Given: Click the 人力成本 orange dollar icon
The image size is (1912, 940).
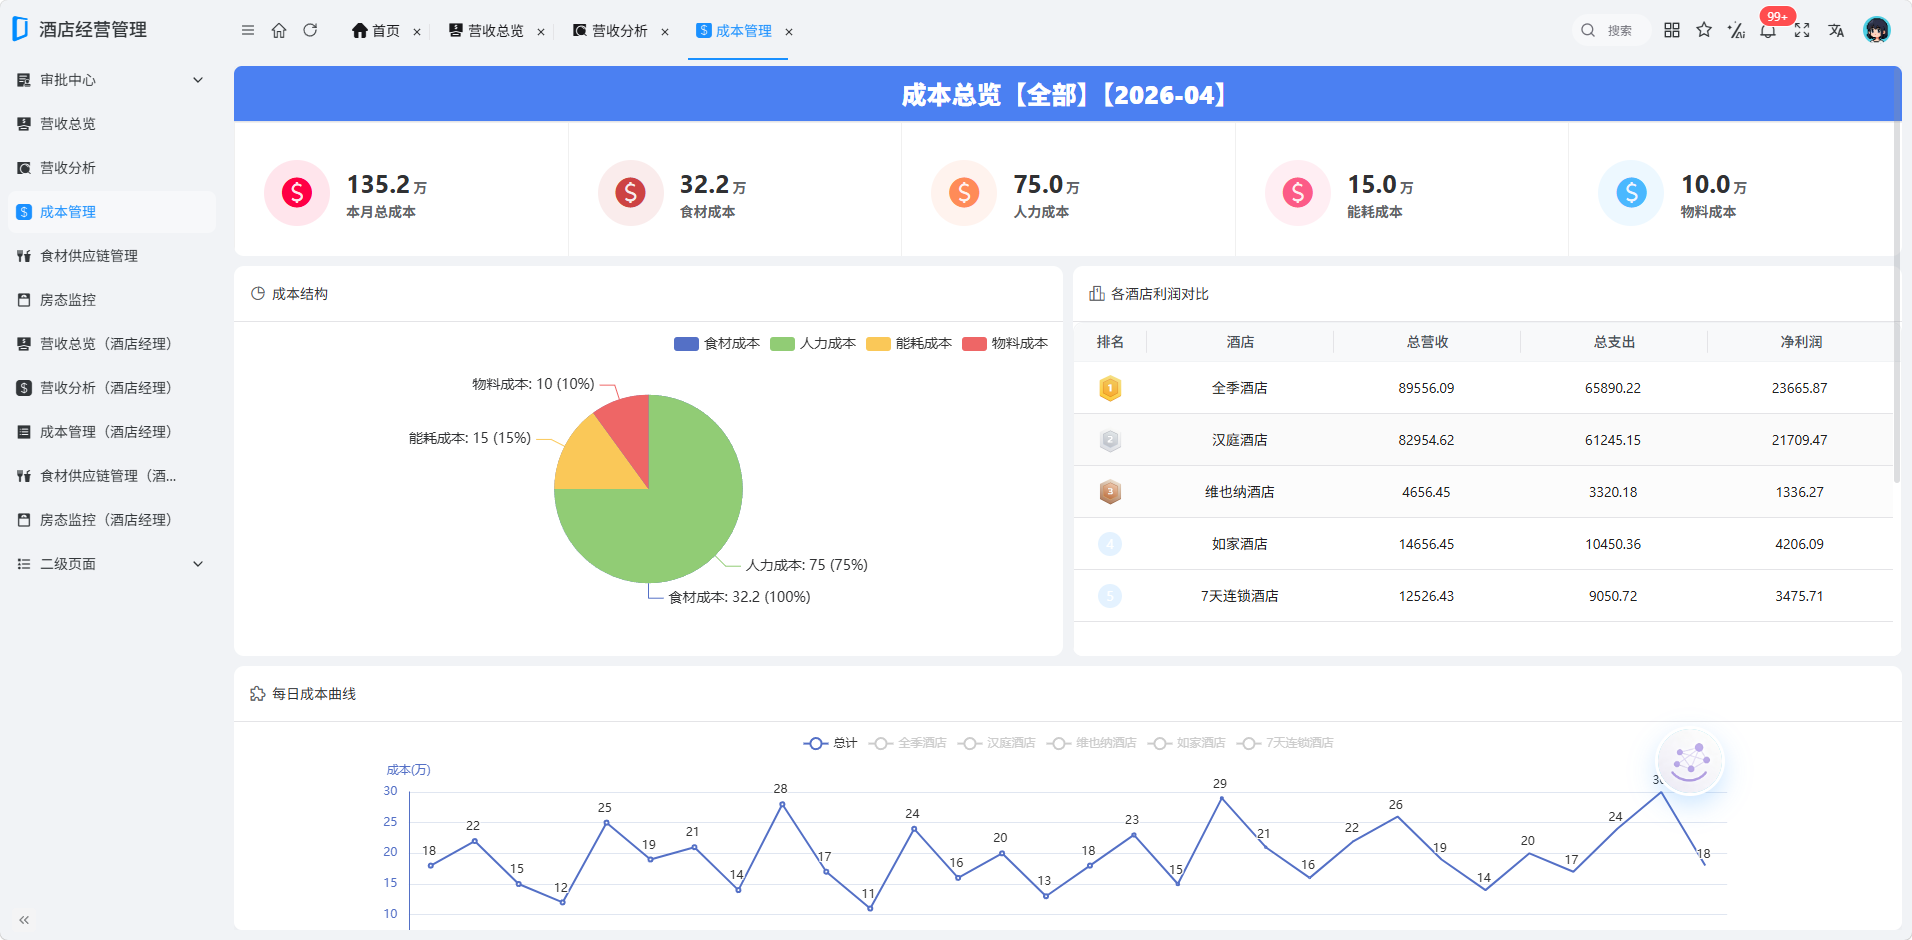Looking at the screenshot, I should pos(964,192).
